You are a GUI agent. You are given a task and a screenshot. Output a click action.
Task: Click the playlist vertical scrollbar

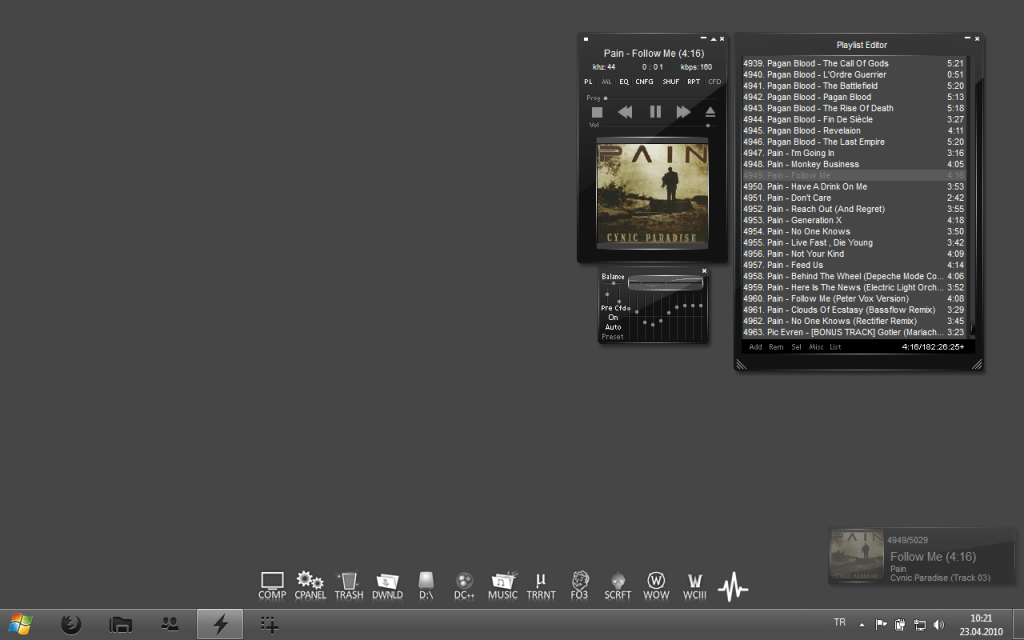(972, 197)
